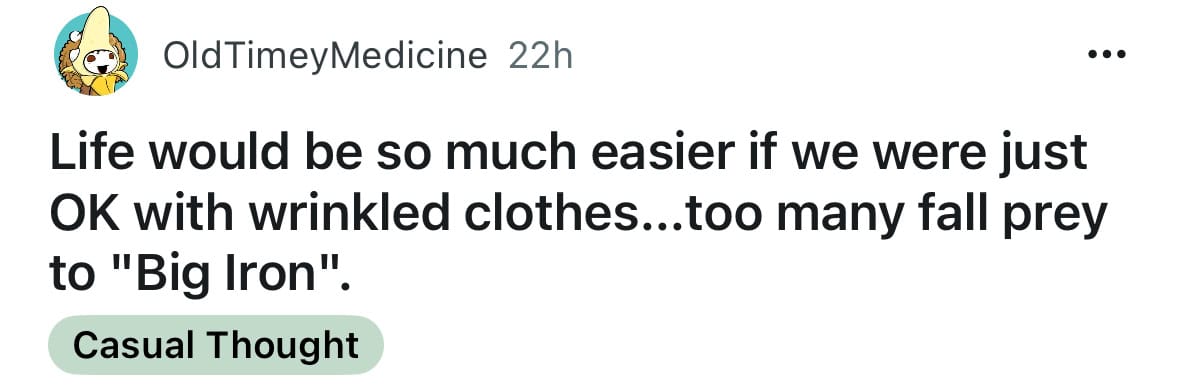This screenshot has width=1179, height=386.
Task: Open OldTimeyMedicine's profile via username
Action: point(325,56)
